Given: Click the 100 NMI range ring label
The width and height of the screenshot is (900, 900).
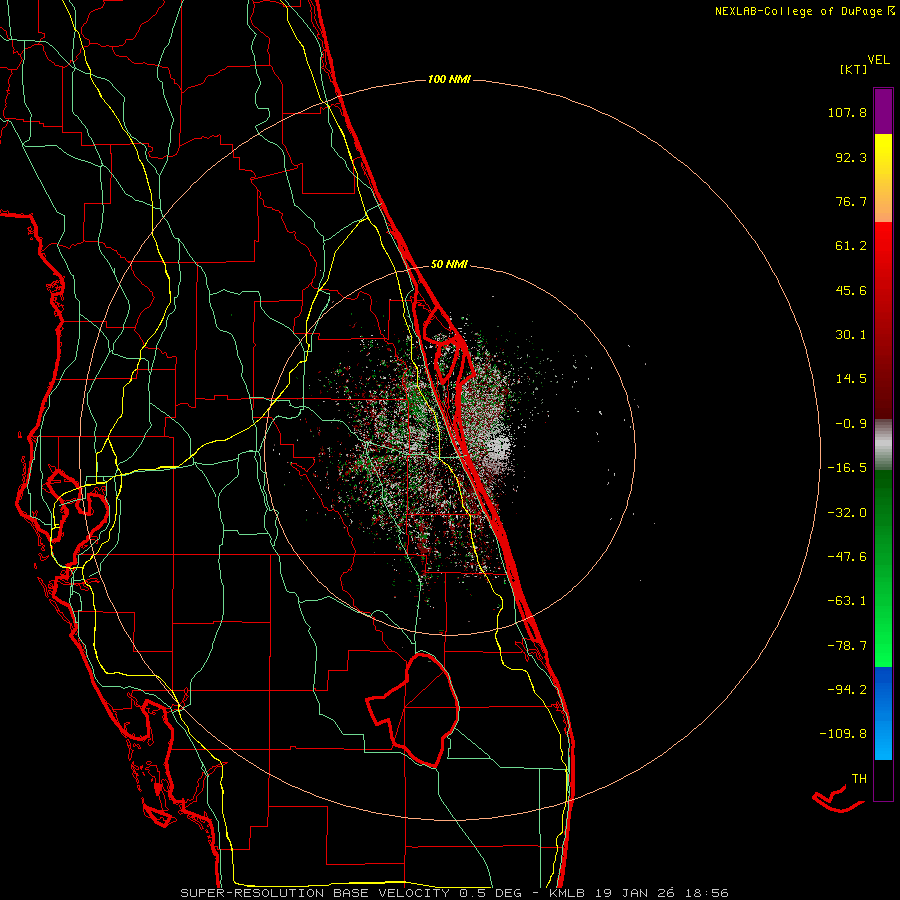Looking at the screenshot, I should tap(449, 79).
